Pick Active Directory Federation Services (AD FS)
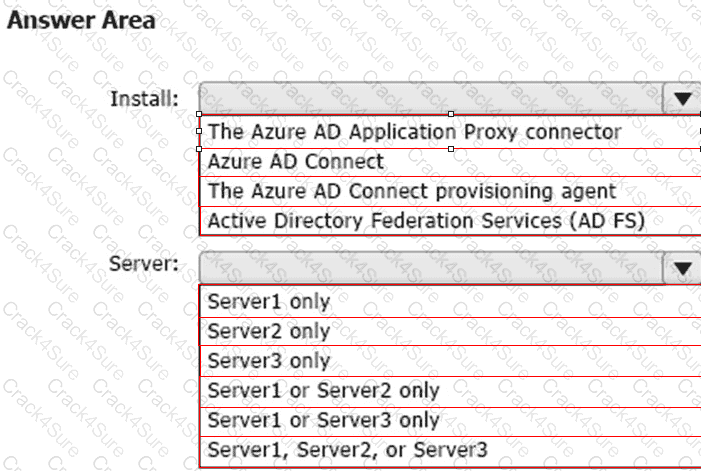 point(426,220)
